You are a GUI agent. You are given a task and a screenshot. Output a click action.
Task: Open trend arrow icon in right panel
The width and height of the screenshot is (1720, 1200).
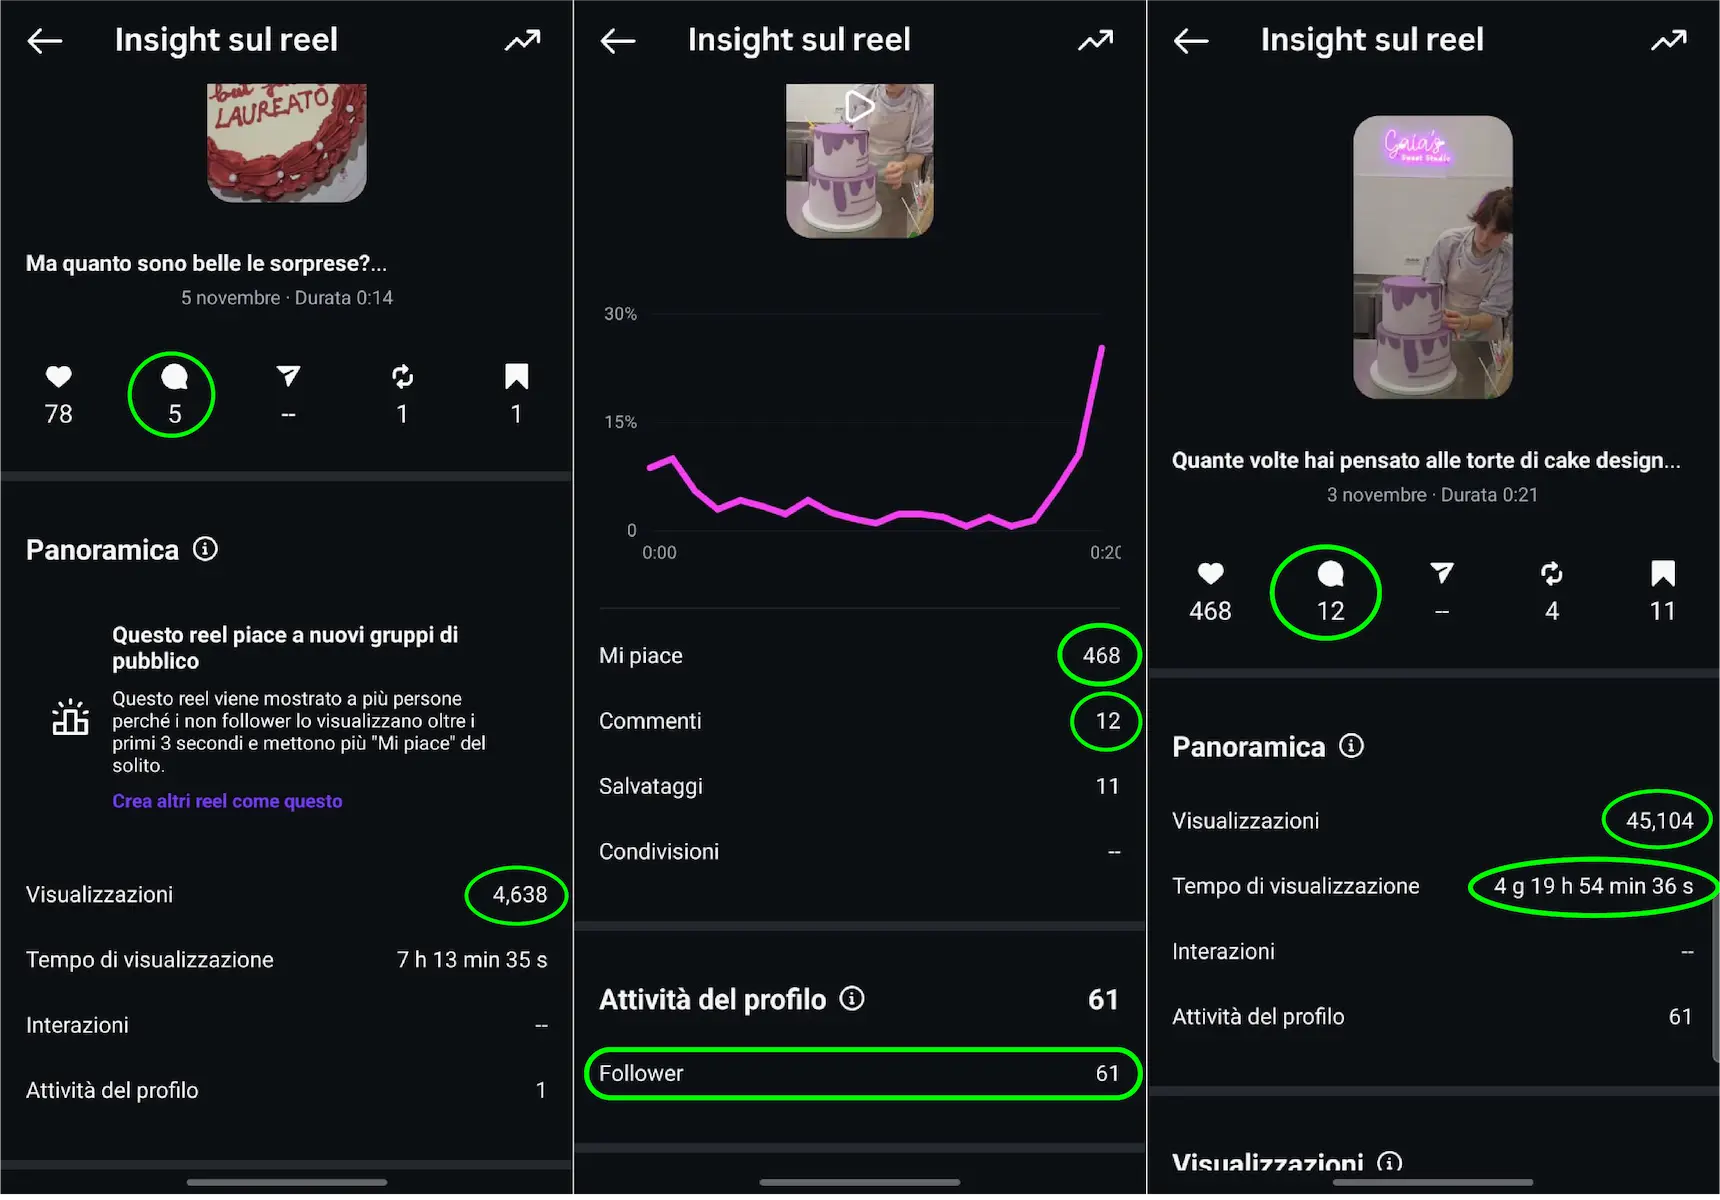point(1668,40)
